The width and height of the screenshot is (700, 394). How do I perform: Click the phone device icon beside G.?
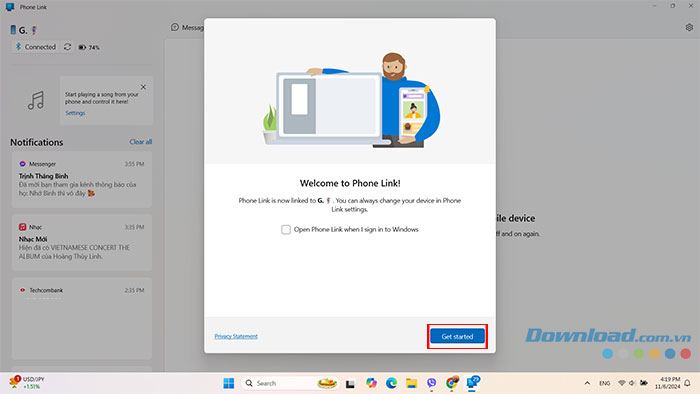[x=13, y=30]
